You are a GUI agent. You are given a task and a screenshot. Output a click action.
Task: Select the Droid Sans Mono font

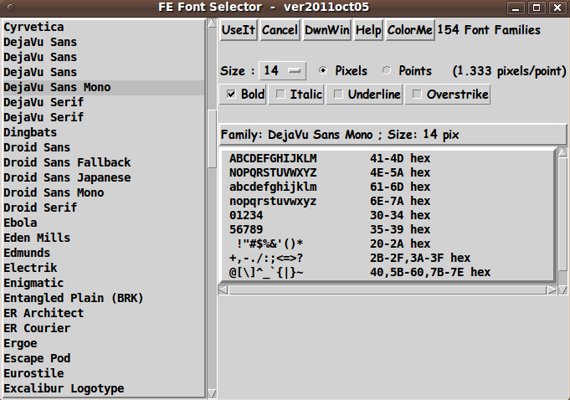(103, 193)
